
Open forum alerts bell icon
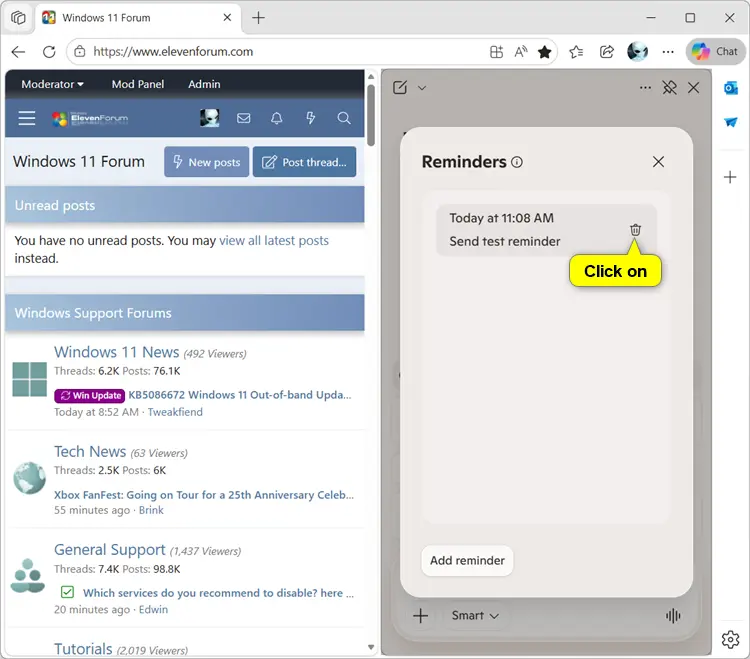pyautogui.click(x=276, y=118)
